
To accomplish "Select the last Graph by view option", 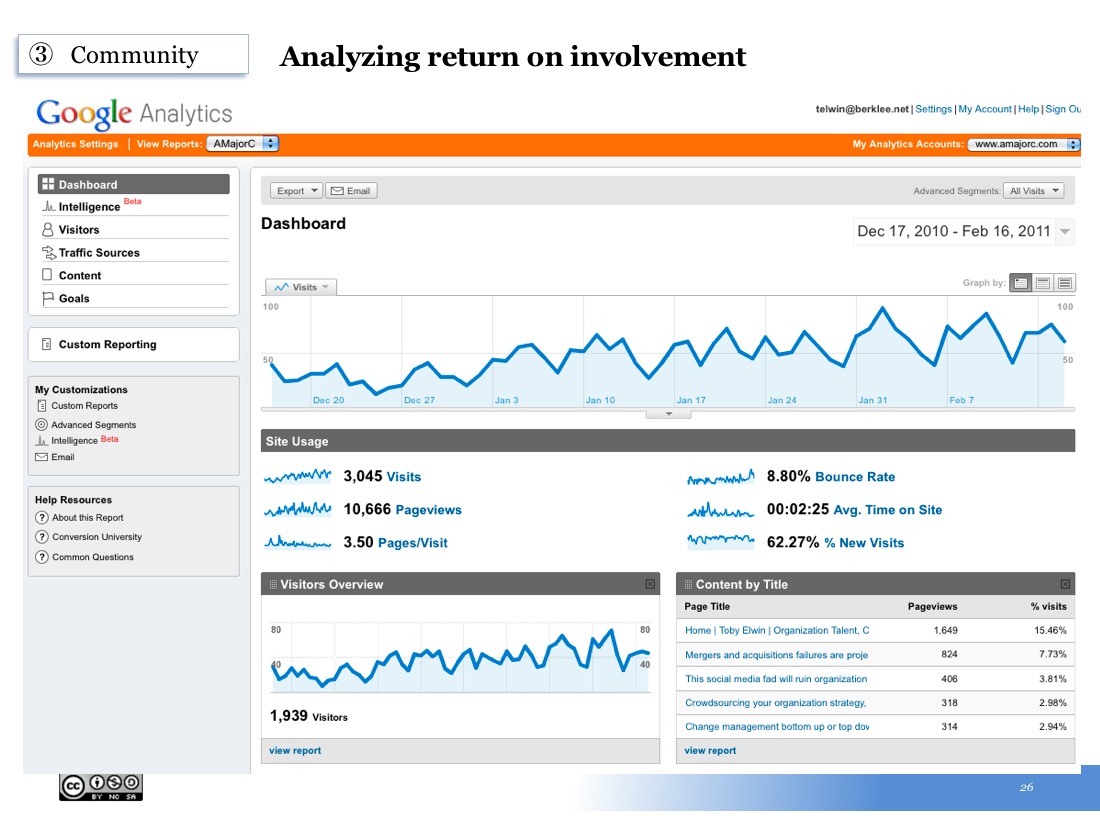I will (1065, 283).
